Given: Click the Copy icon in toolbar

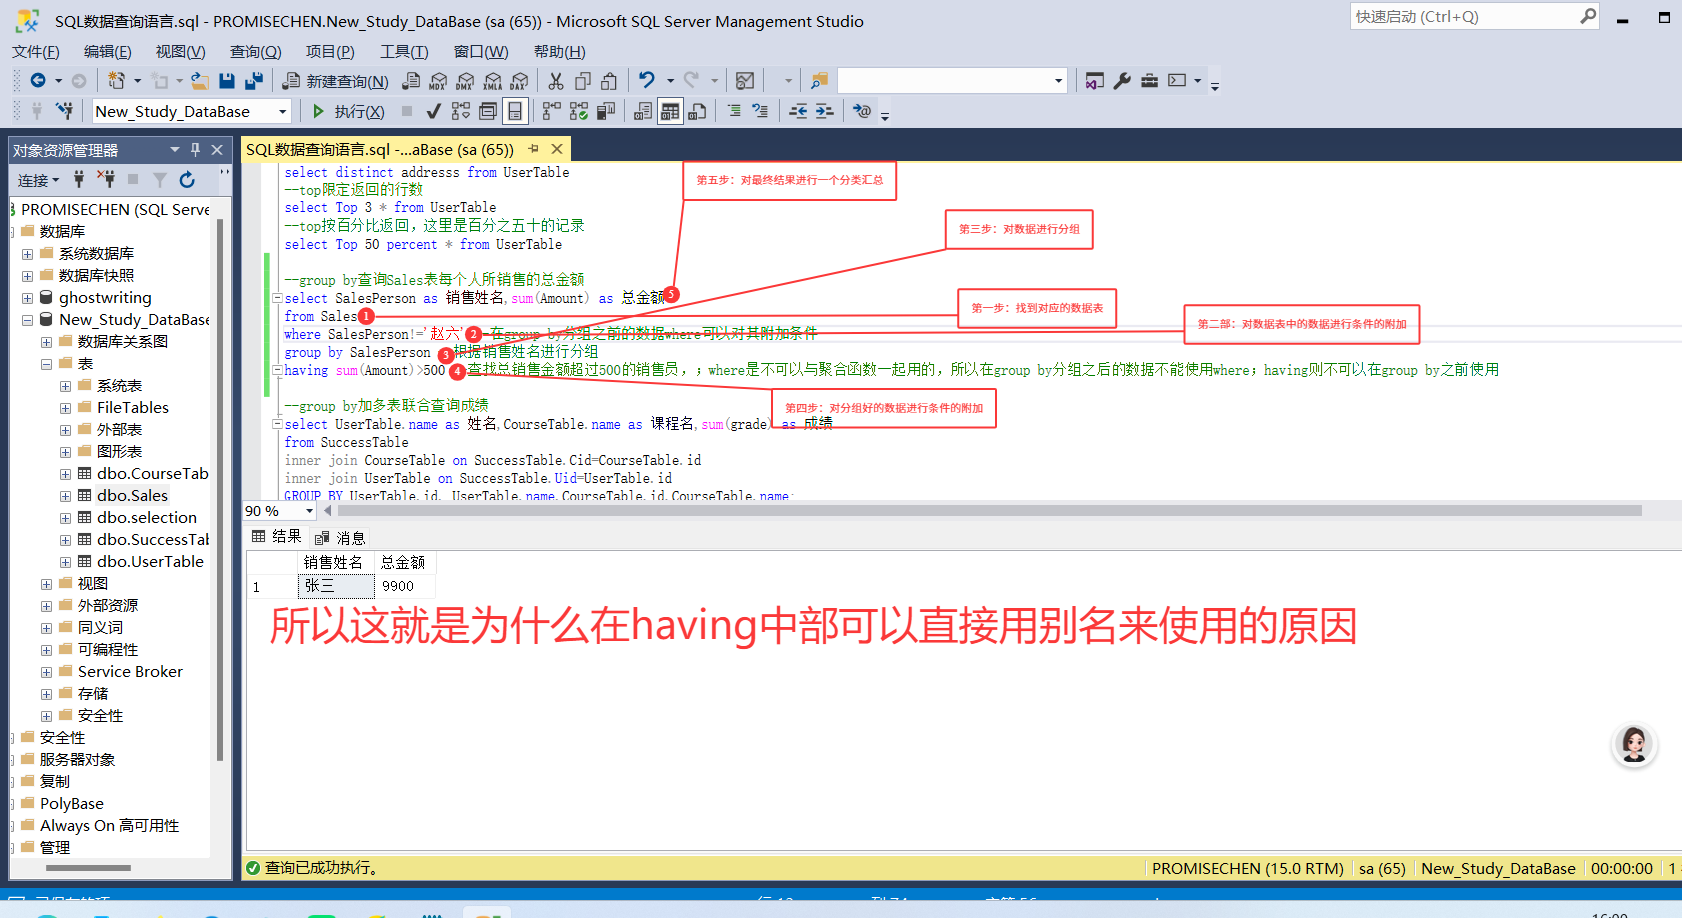Looking at the screenshot, I should coord(583,81).
